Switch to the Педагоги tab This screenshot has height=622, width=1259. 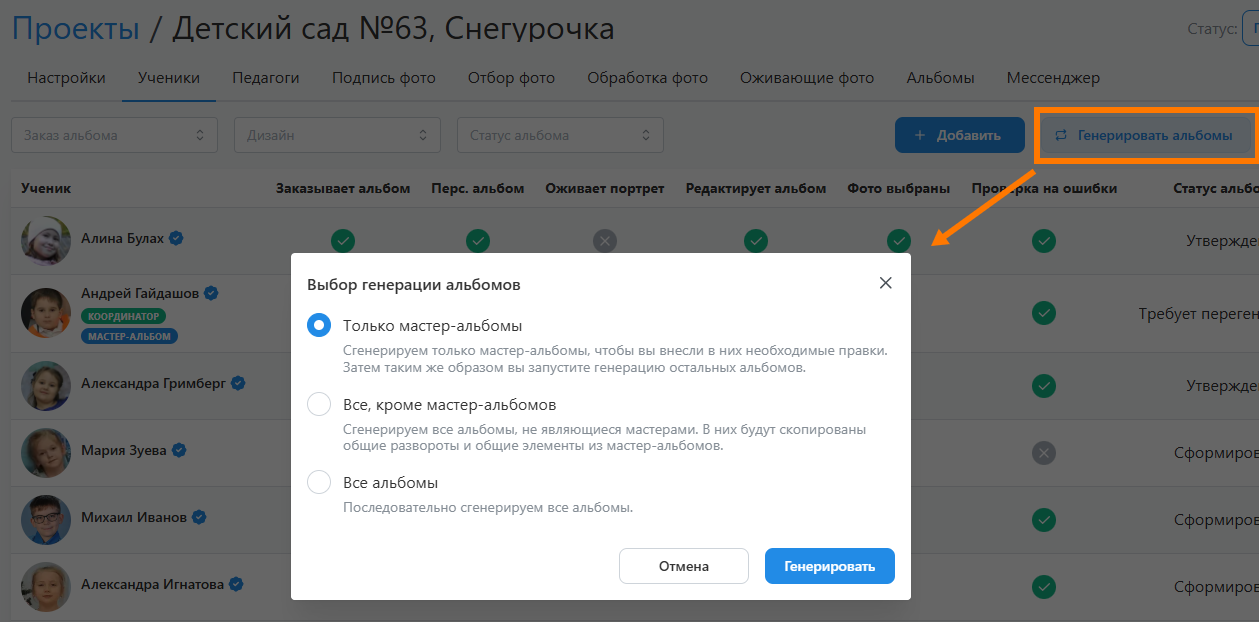coord(266,78)
